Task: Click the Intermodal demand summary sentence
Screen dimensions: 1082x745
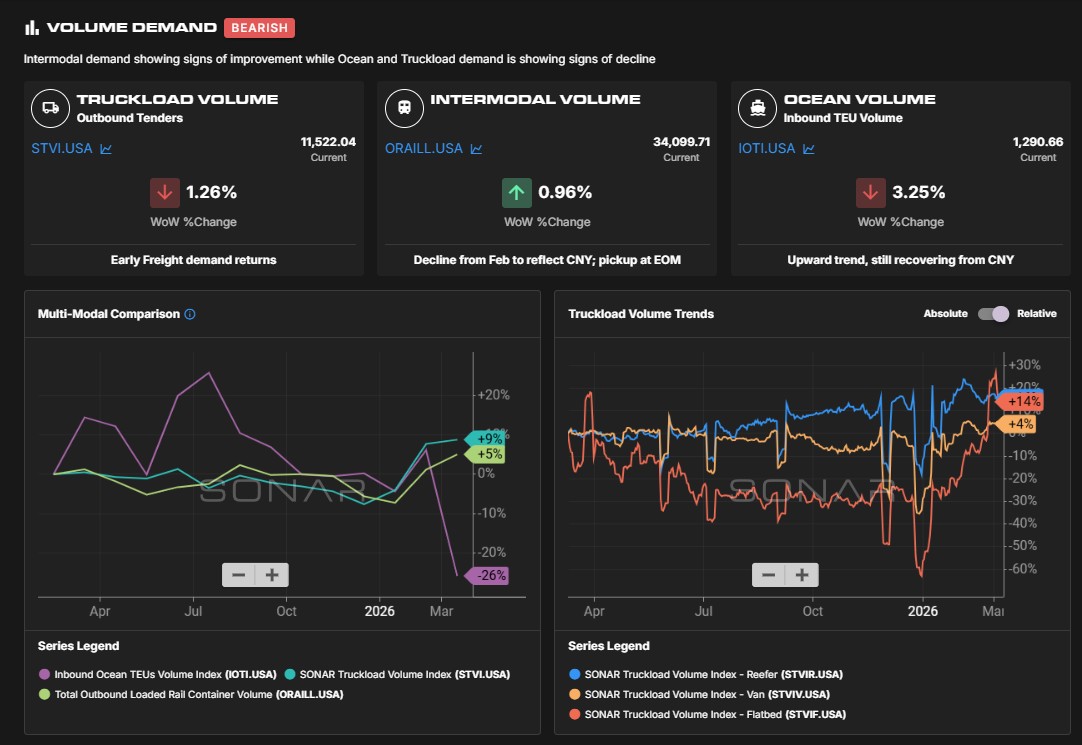Action: click(x=340, y=59)
